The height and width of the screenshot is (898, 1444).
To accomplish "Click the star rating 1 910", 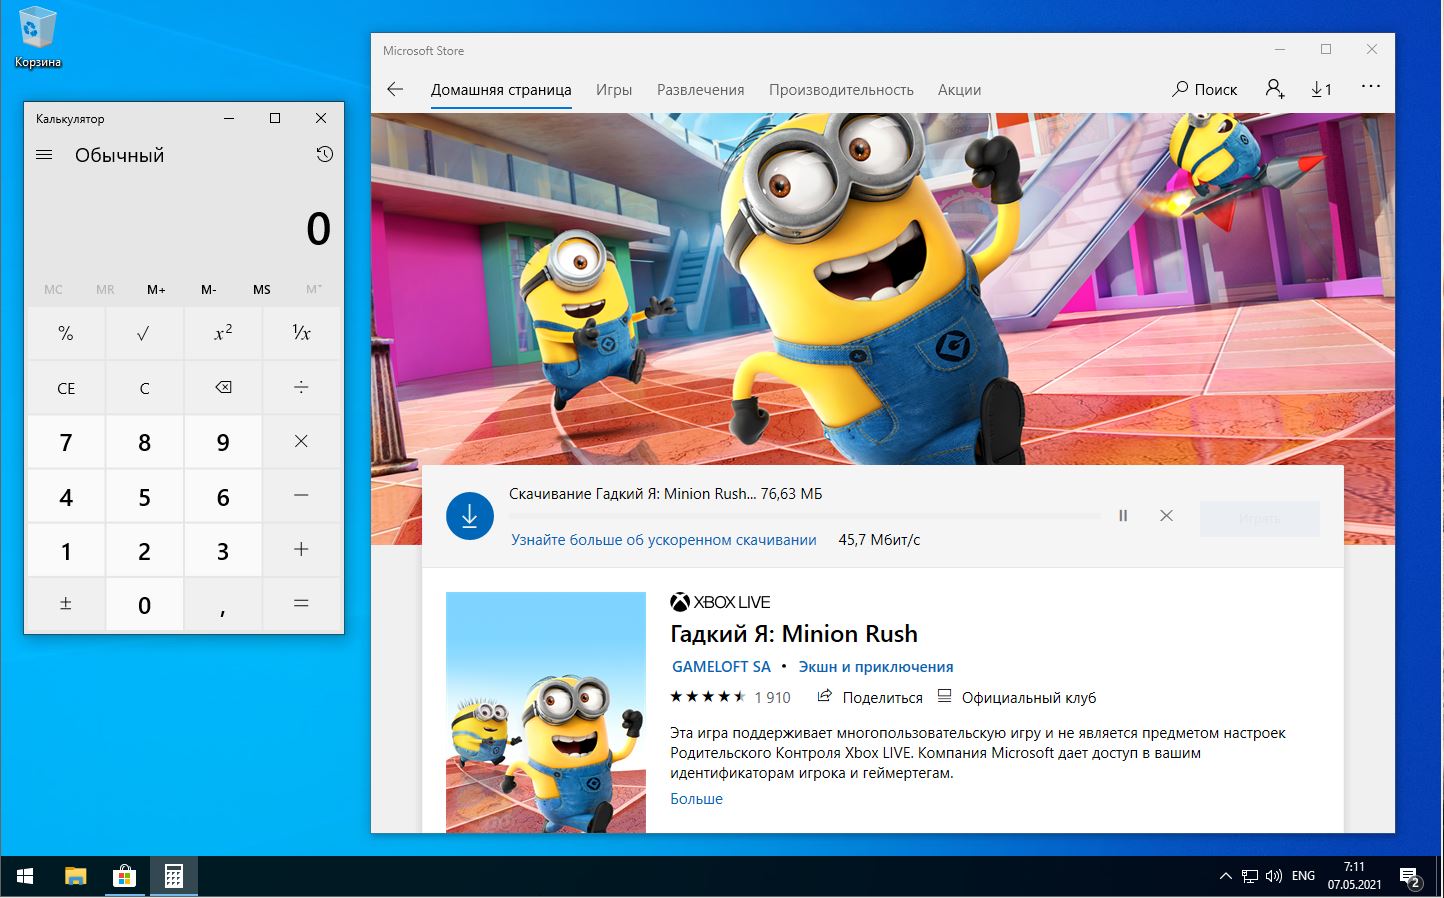I will (730, 697).
